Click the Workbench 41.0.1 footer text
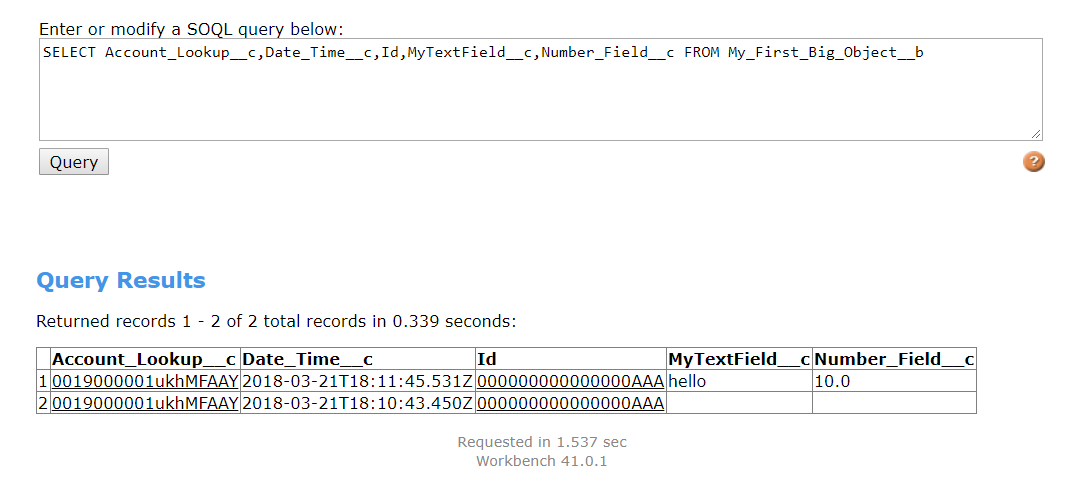The image size is (1072, 492). pos(541,461)
